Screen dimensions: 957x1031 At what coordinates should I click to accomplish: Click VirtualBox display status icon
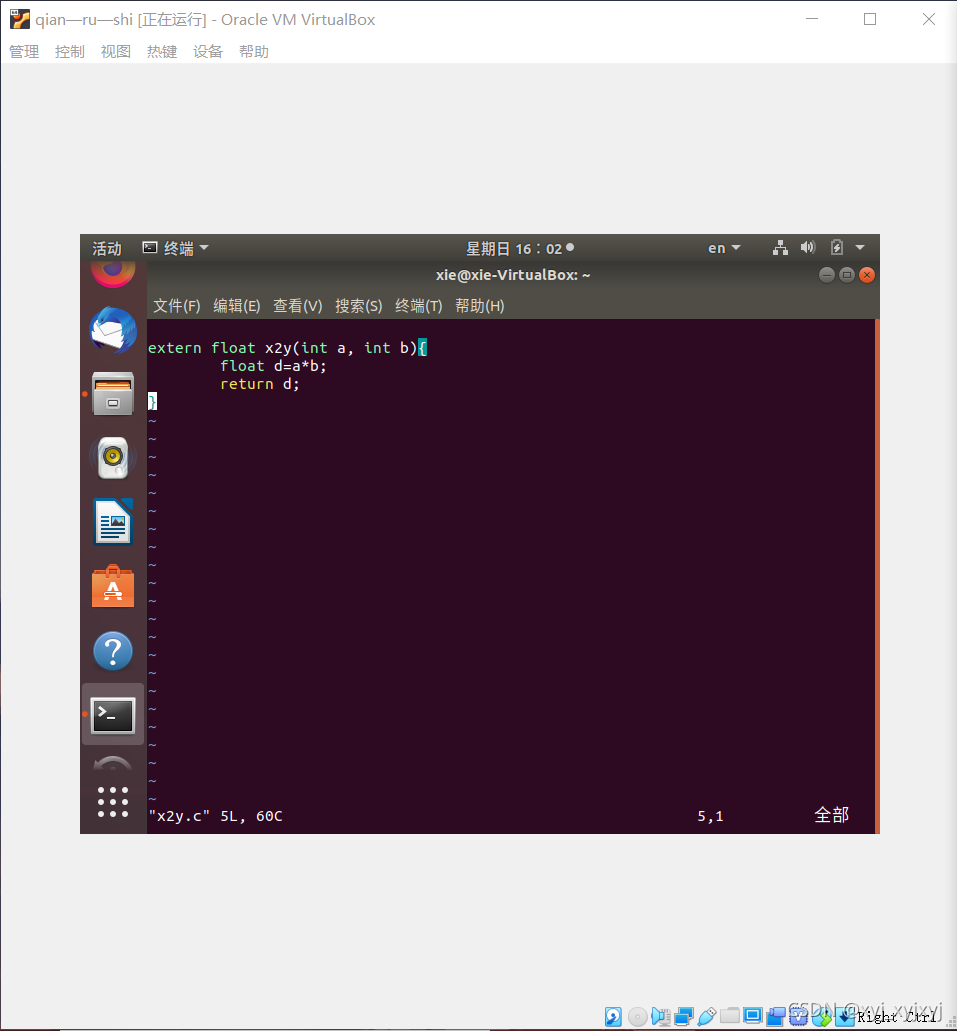(x=753, y=1017)
